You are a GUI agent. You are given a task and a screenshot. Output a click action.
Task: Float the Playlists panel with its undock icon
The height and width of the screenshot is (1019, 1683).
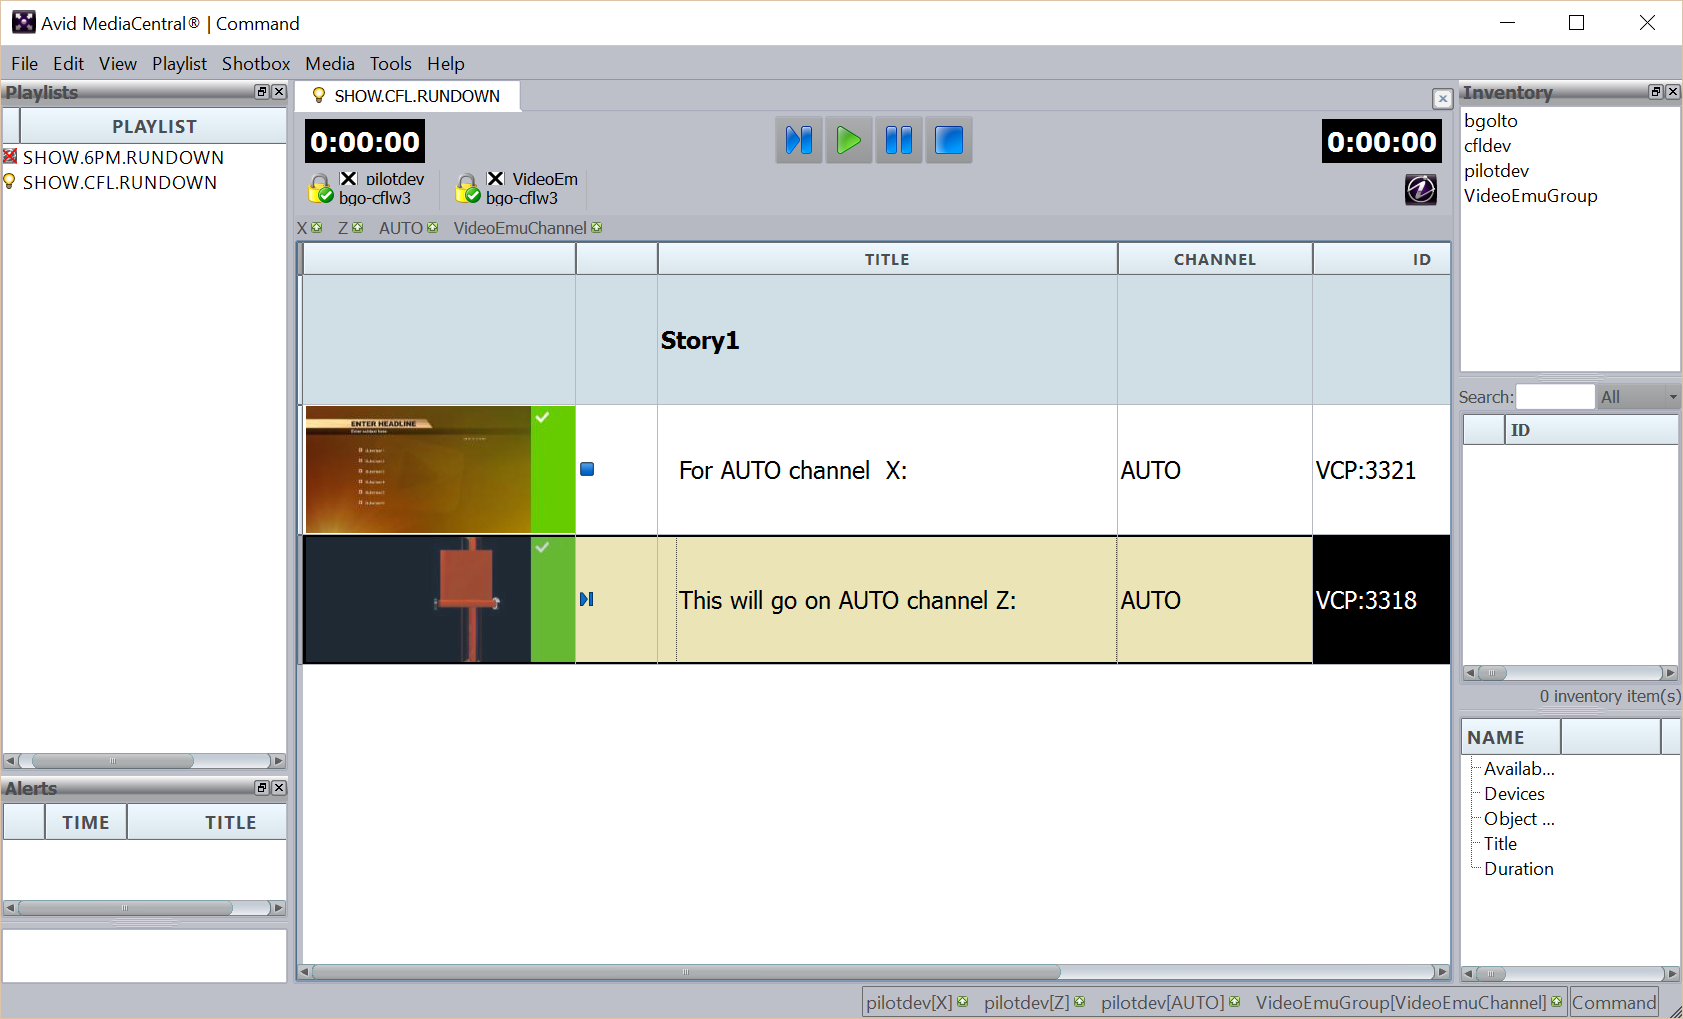pos(262,92)
